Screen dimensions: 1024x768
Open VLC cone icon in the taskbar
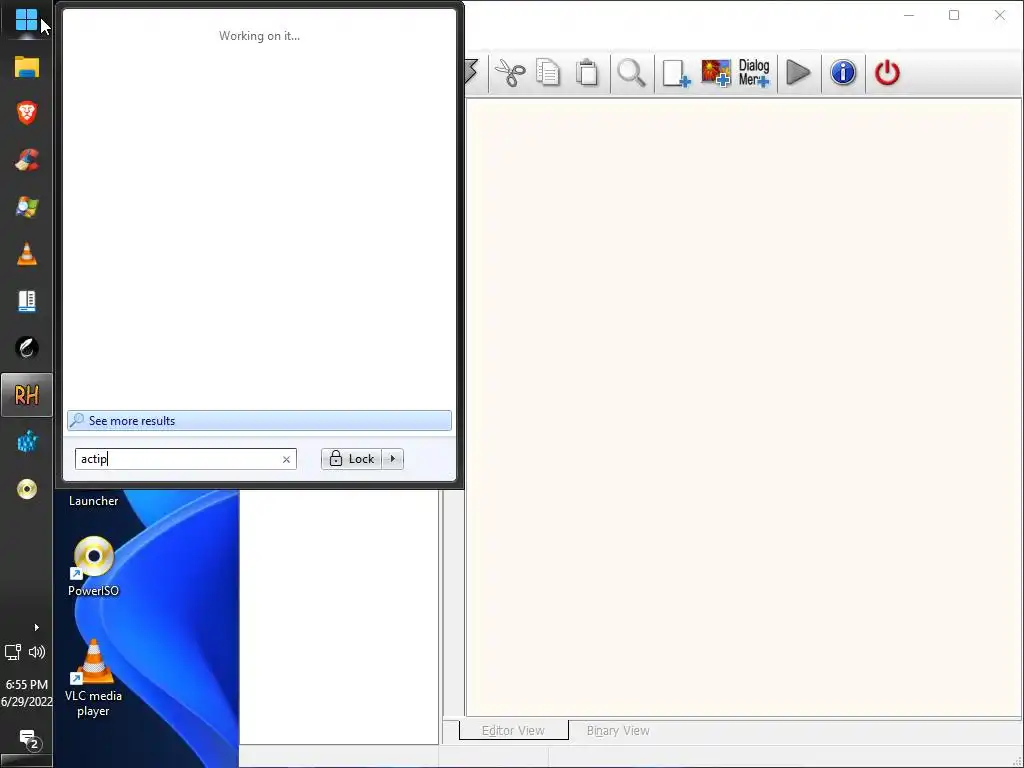pyautogui.click(x=27, y=254)
